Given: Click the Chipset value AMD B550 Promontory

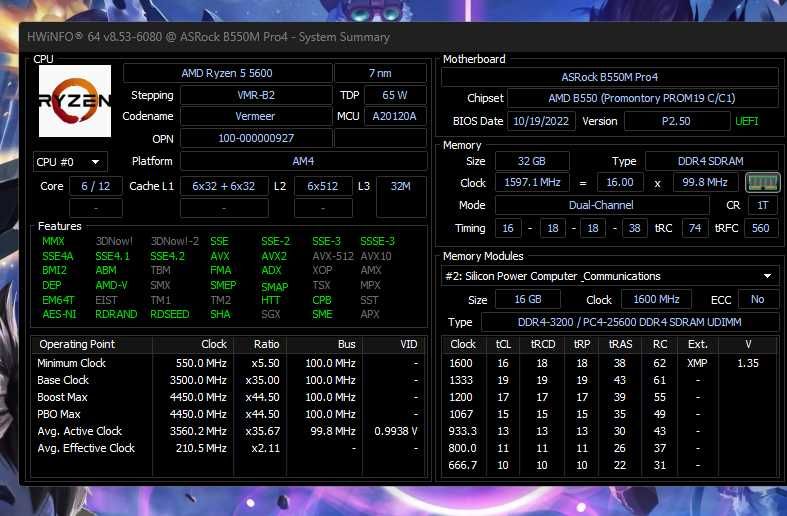Looking at the screenshot, I should point(642,98).
